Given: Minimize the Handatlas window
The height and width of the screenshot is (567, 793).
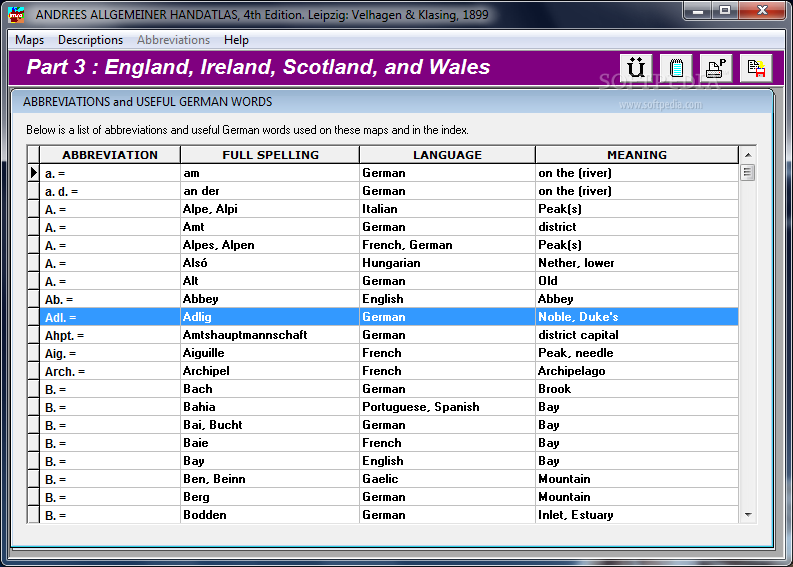Looking at the screenshot, I should (698, 10).
